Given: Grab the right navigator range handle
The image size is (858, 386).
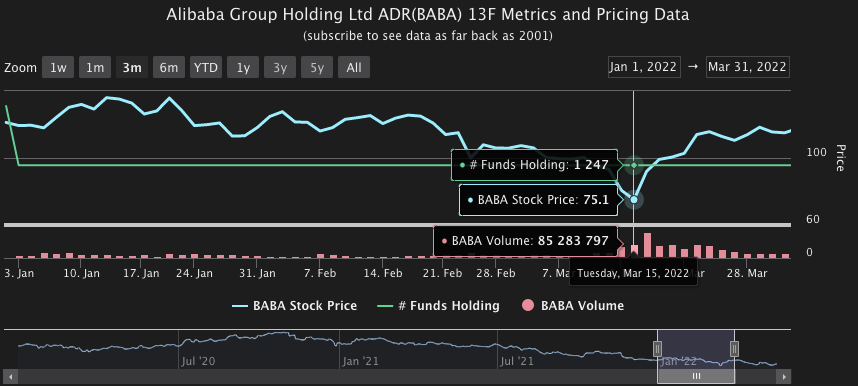Looking at the screenshot, I should click(734, 349).
